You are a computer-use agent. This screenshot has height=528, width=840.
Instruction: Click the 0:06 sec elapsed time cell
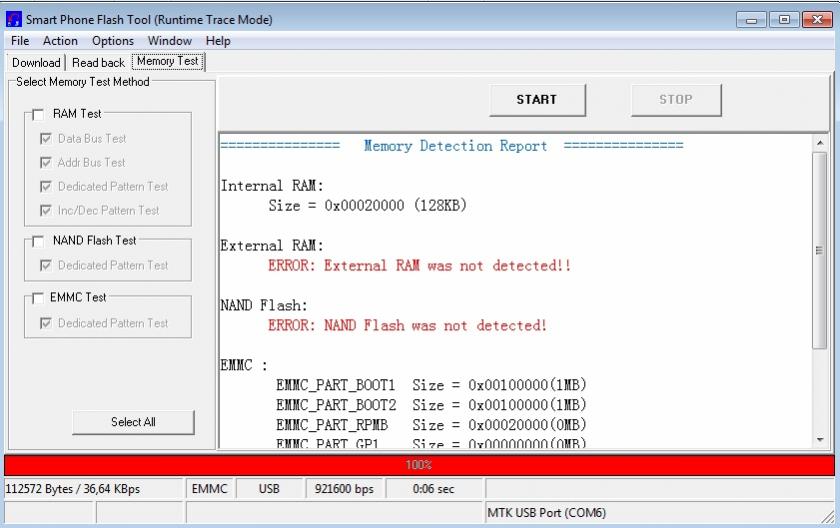point(433,489)
